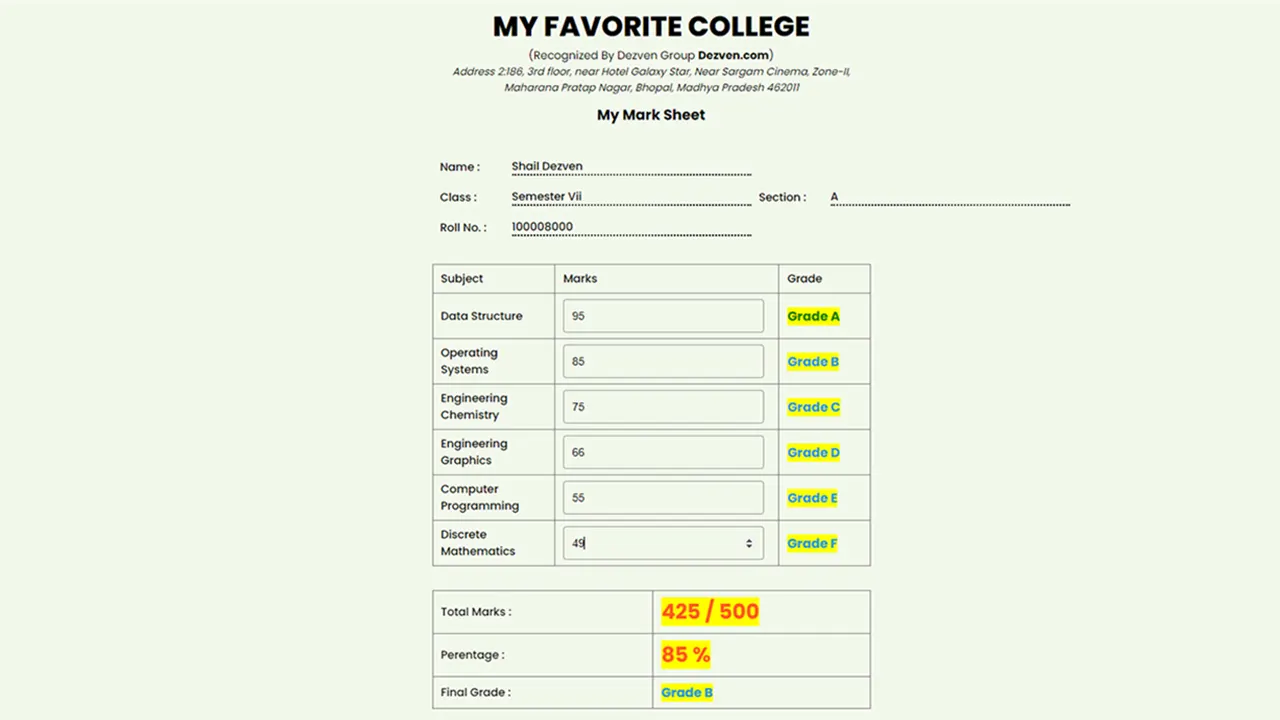The height and width of the screenshot is (720, 1280).
Task: Click the increment arrow on Discrete Mathematics spinner
Action: (x=748, y=538)
